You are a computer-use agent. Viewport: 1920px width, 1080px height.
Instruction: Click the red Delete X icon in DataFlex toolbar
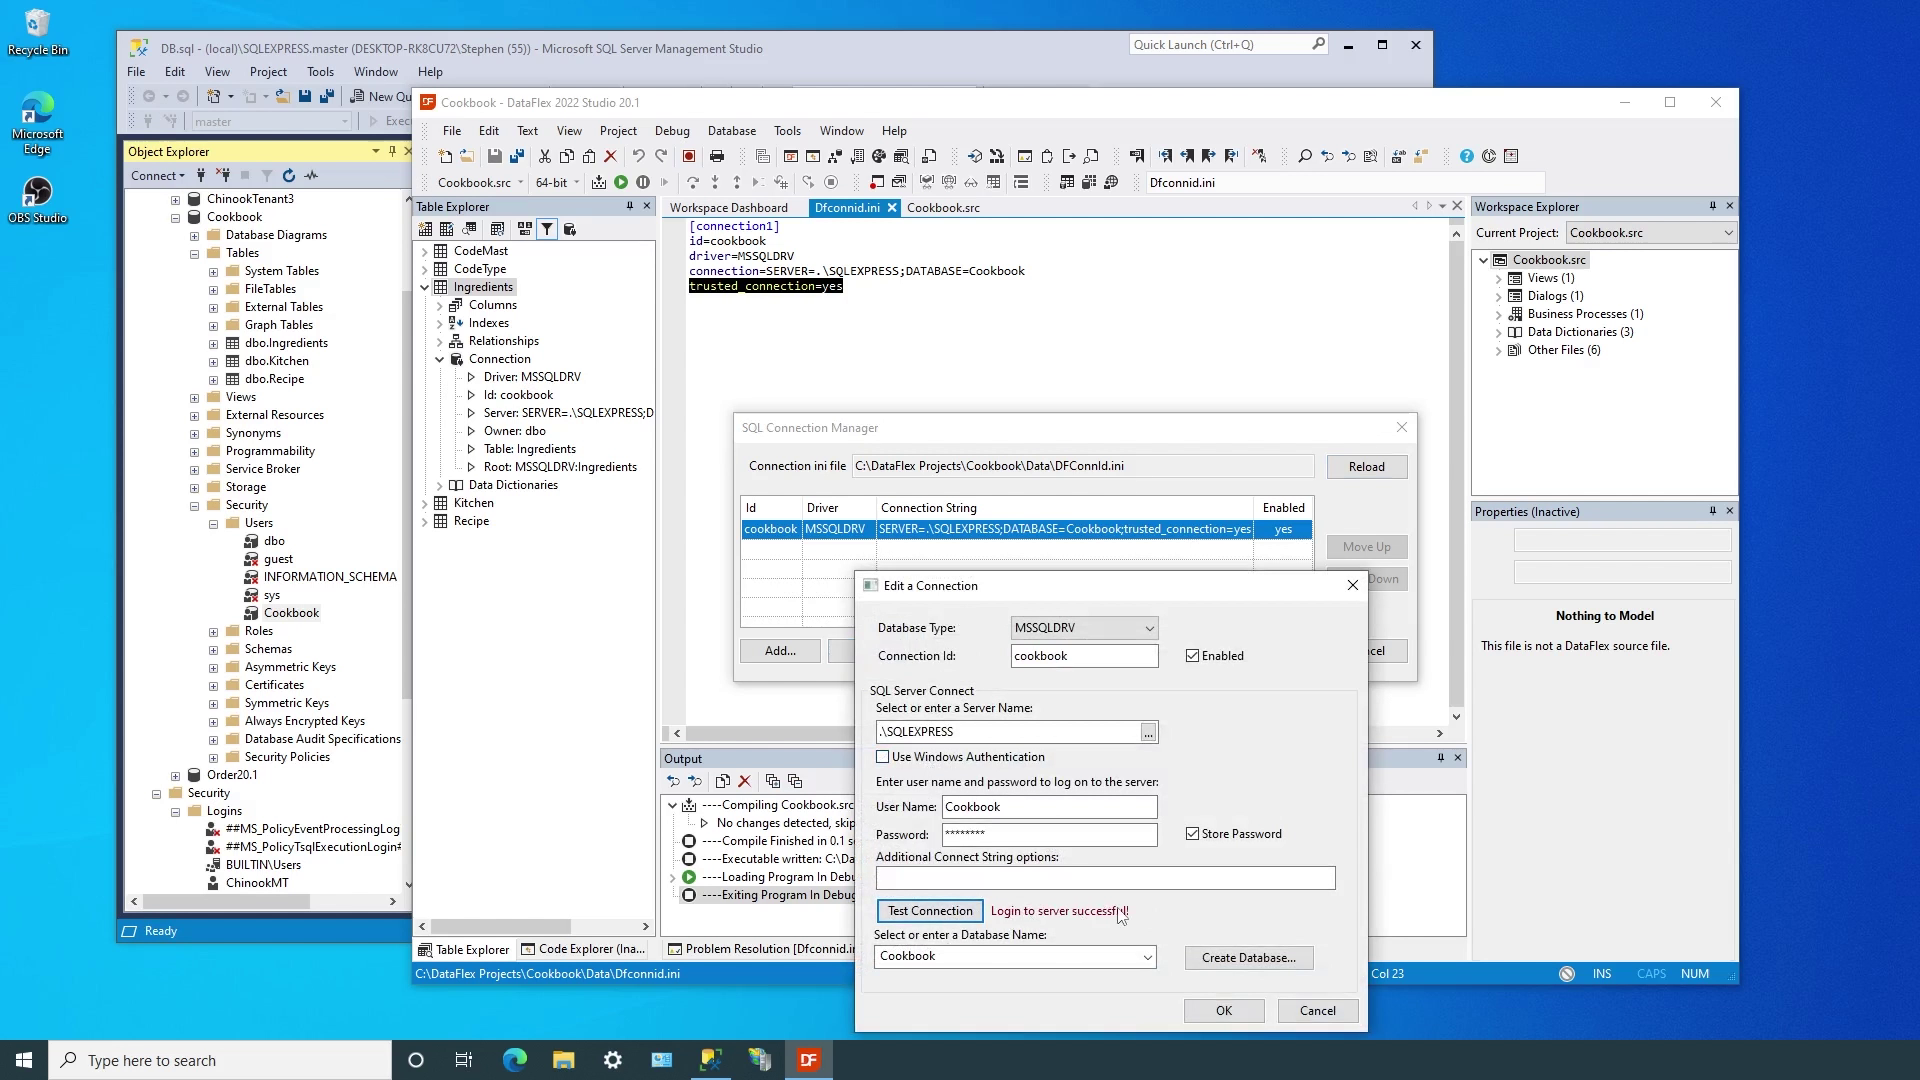click(610, 156)
